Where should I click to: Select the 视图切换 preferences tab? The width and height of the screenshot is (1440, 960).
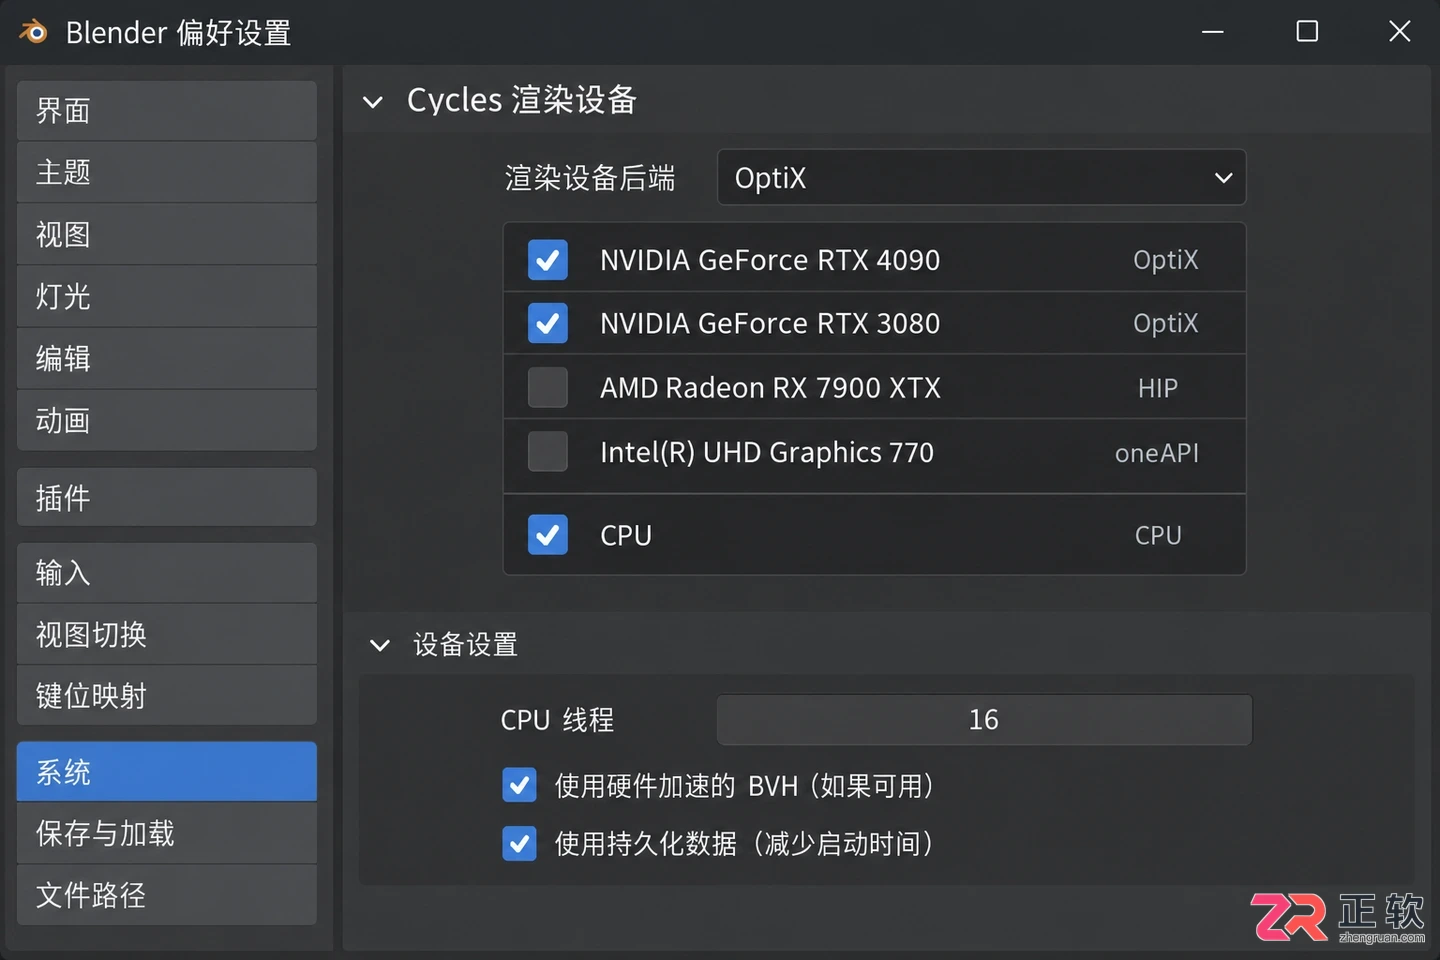pyautogui.click(x=167, y=635)
